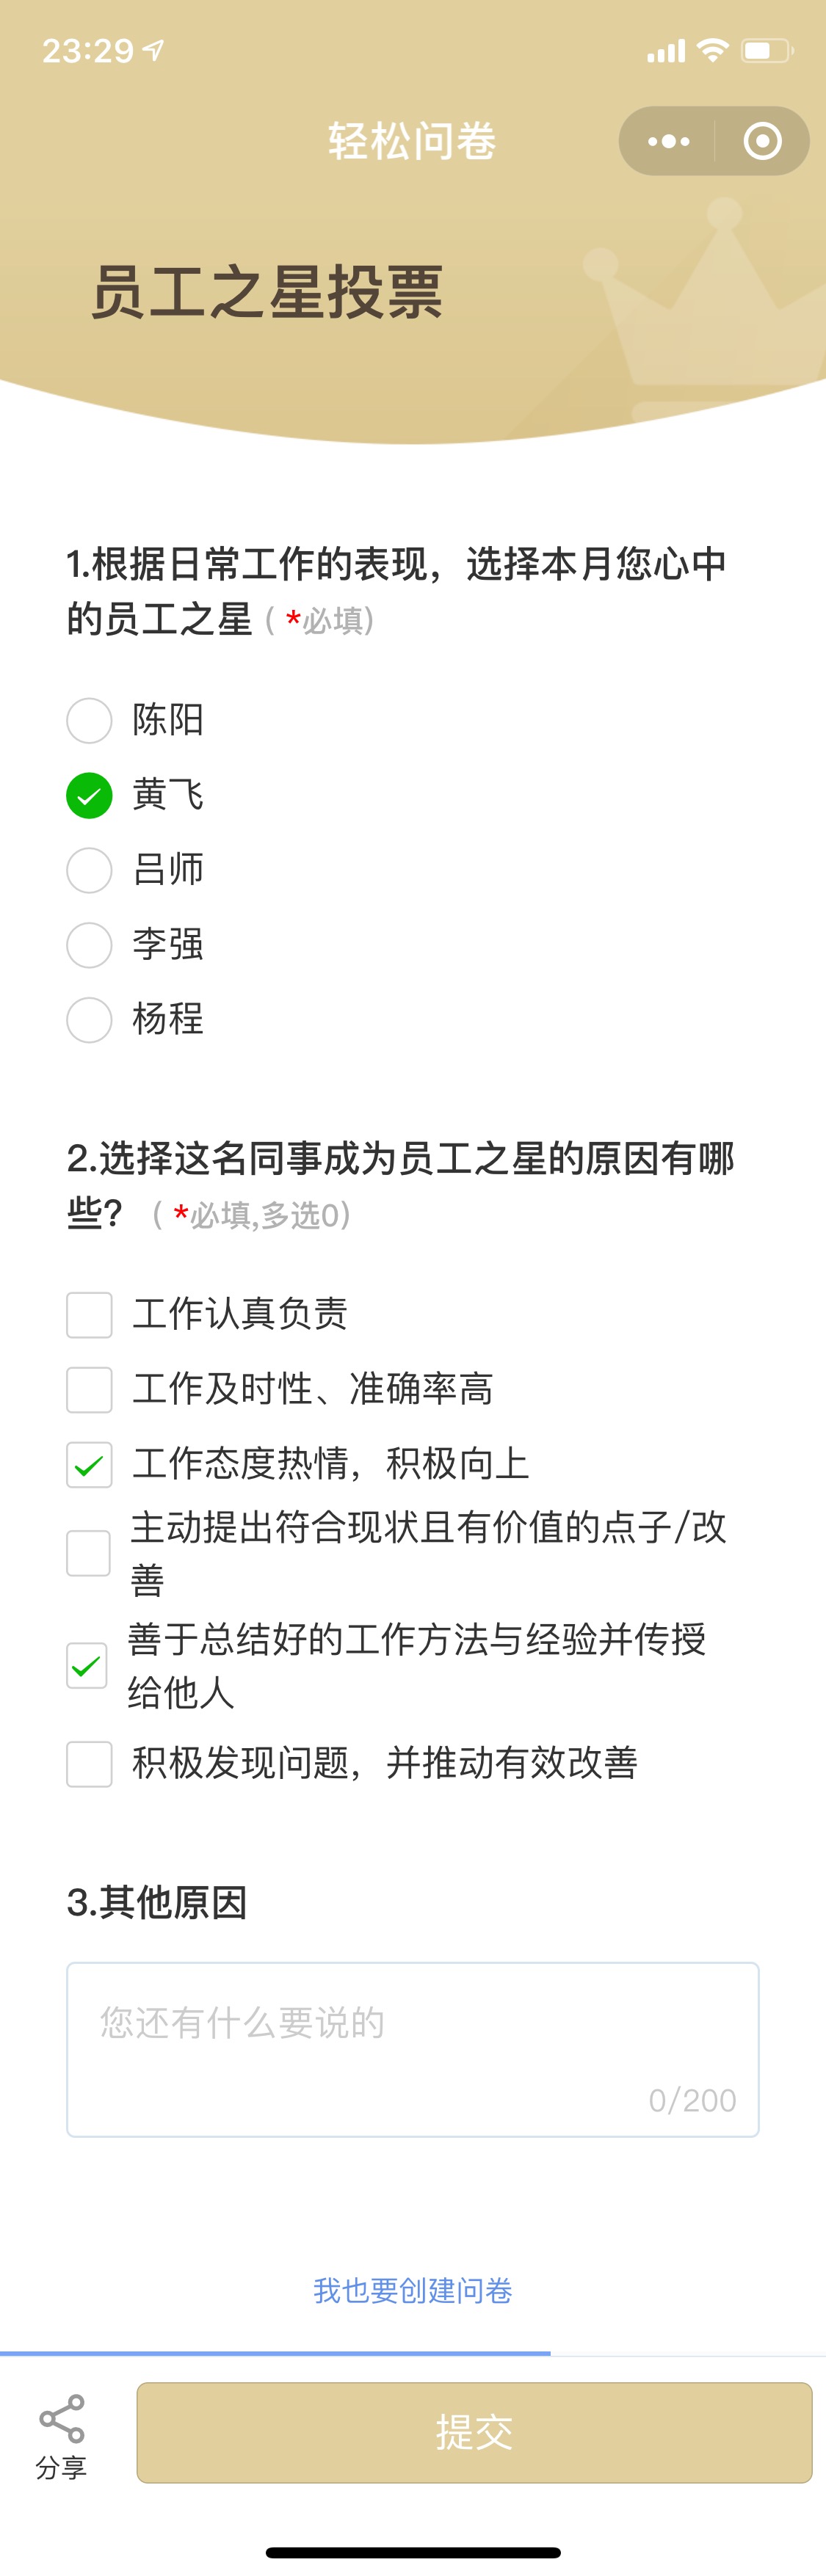826x2576 pixels.
Task: Open the 我也要创建问卷 link
Action: (413, 2290)
